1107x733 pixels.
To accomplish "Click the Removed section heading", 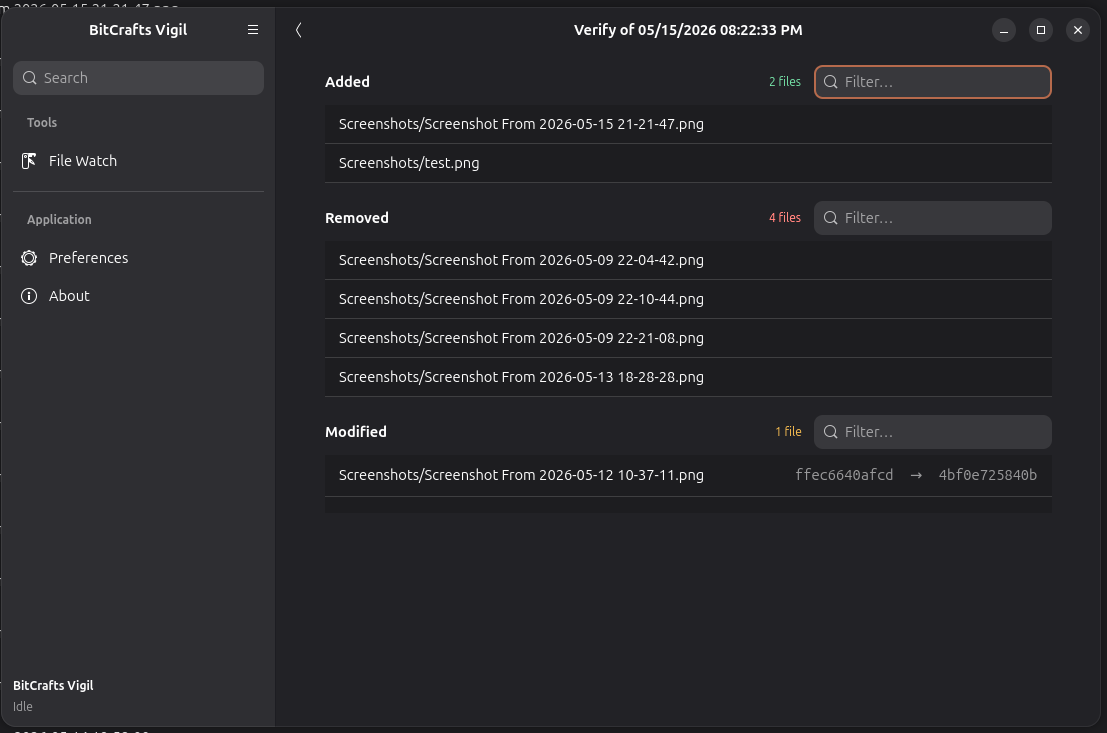I will (x=357, y=218).
